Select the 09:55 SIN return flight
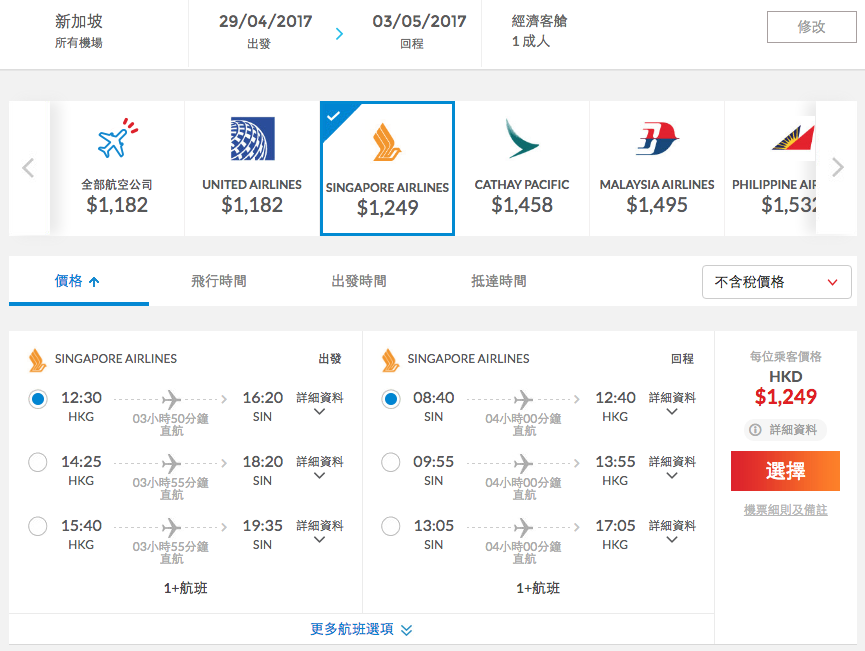The height and width of the screenshot is (651, 865). 391,462
